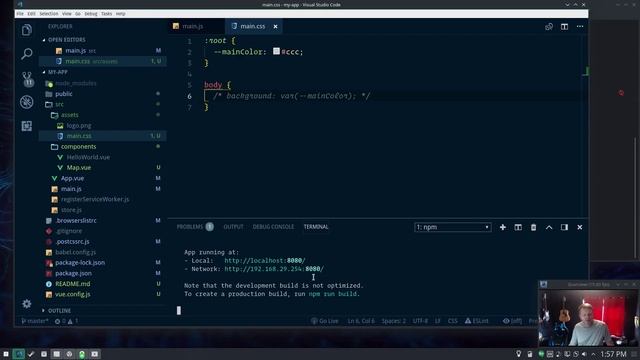Image resolution: width=640 pixels, height=360 pixels.
Task: Open the Explorer view in the activity bar
Action: click(27, 30)
